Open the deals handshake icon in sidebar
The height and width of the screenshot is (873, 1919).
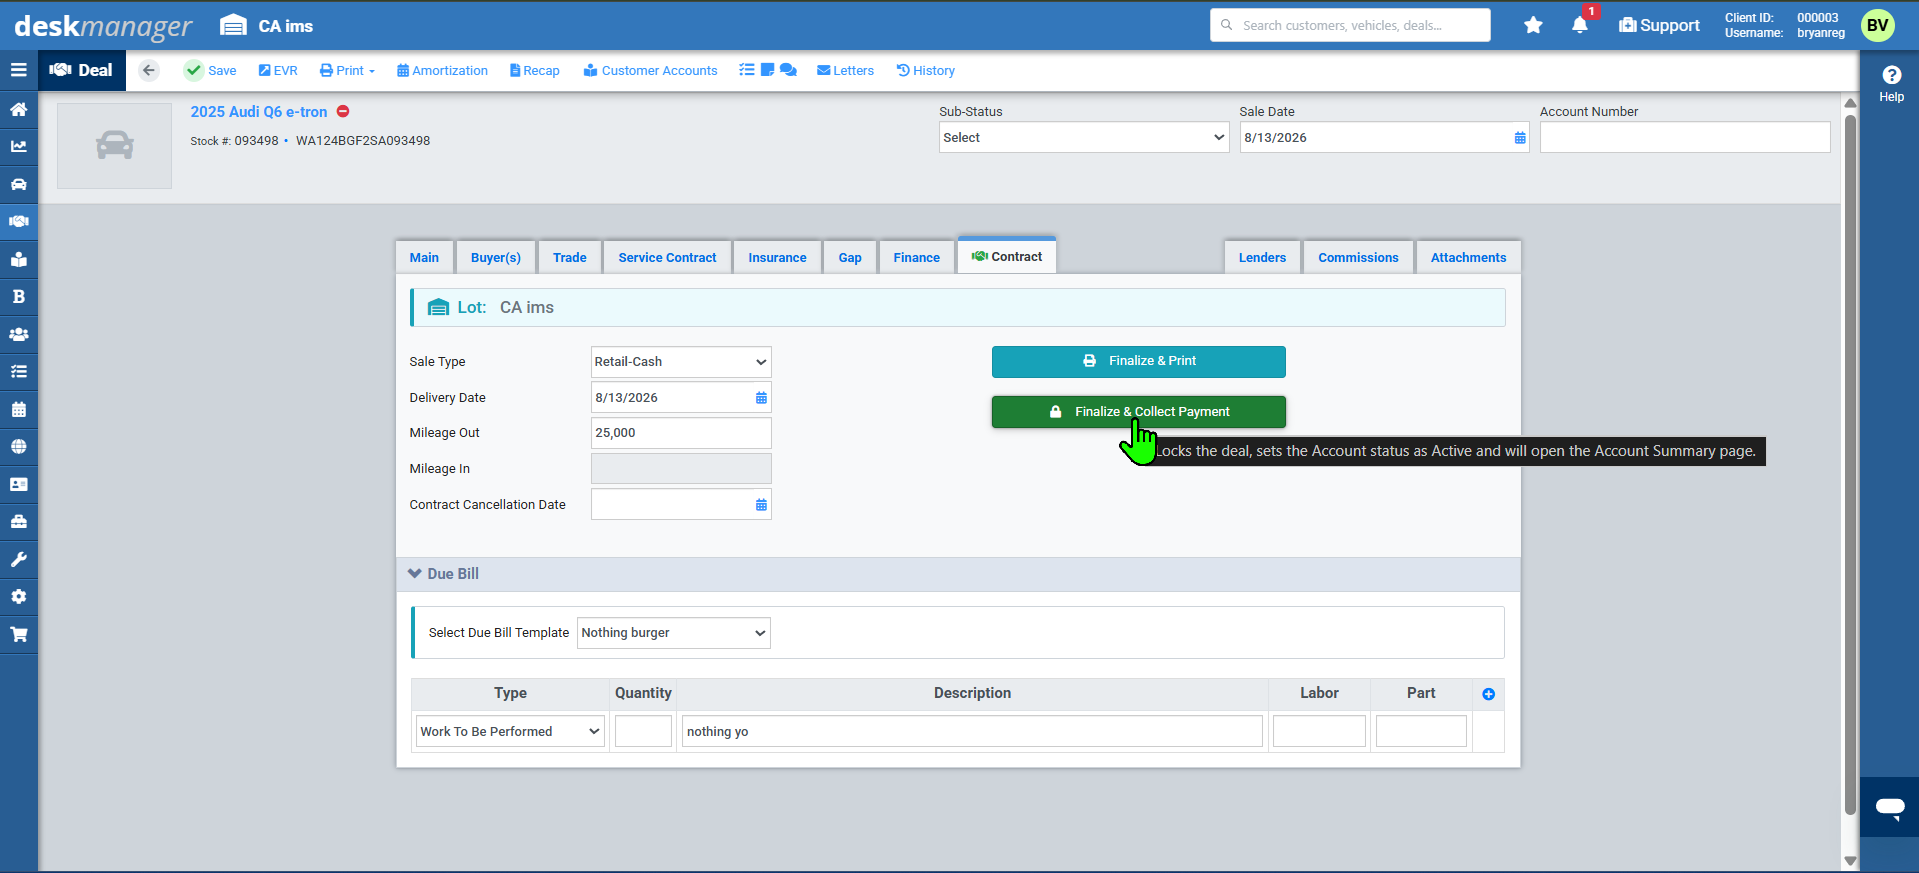18,221
